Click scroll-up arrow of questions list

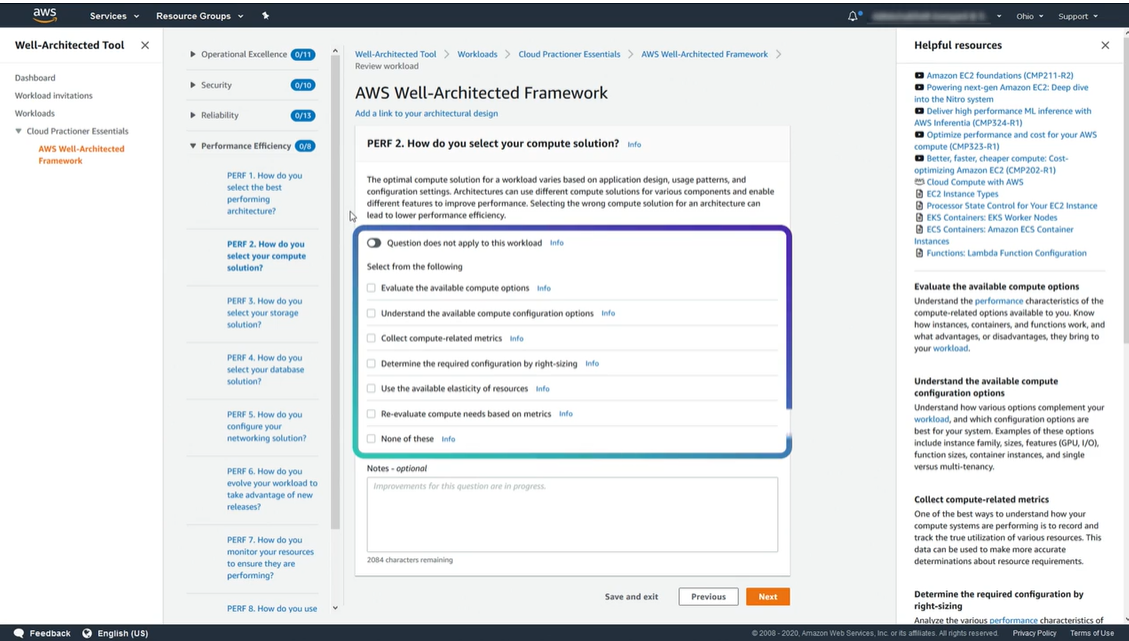335,51
